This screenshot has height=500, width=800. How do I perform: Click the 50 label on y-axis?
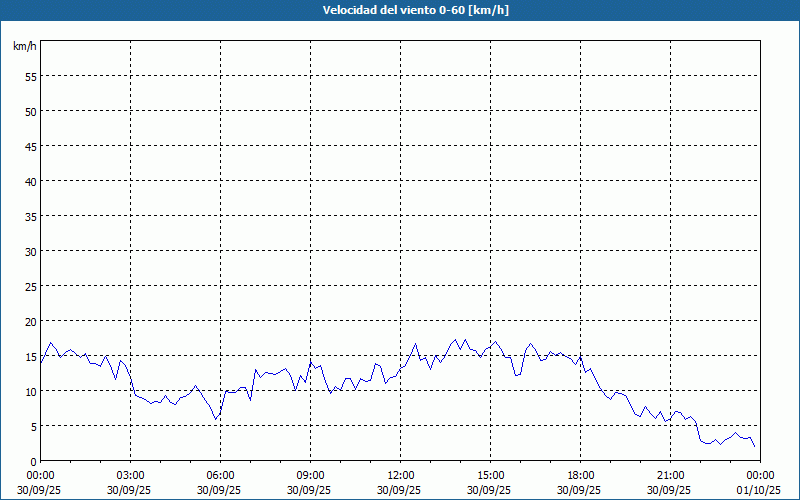(x=30, y=111)
